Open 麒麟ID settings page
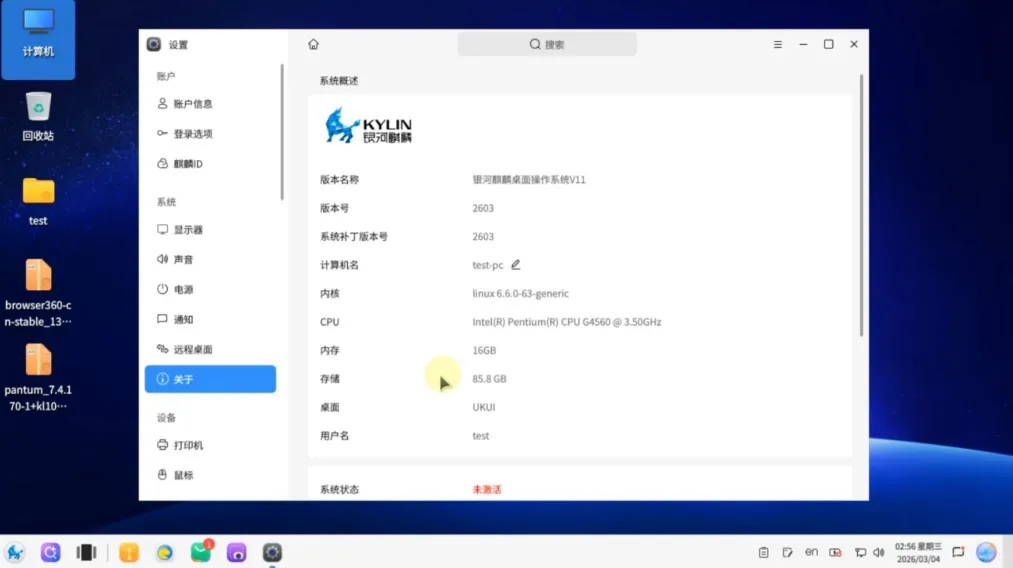1013x568 pixels. click(211, 163)
